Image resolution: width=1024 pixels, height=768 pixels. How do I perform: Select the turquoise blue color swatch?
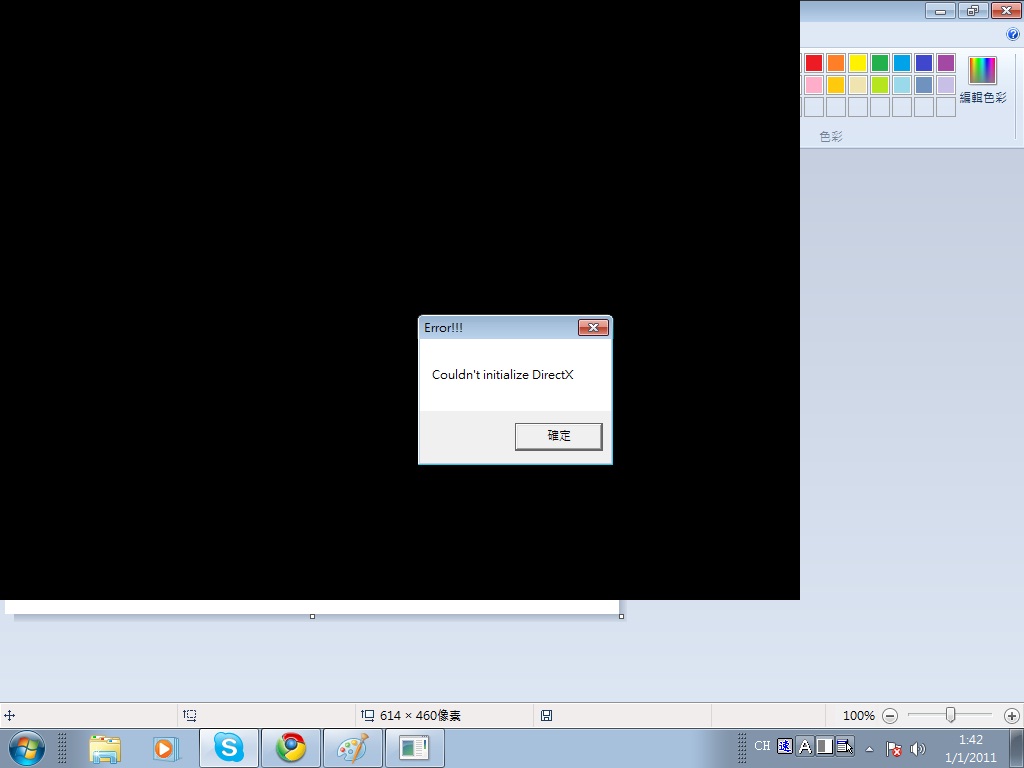coord(902,63)
